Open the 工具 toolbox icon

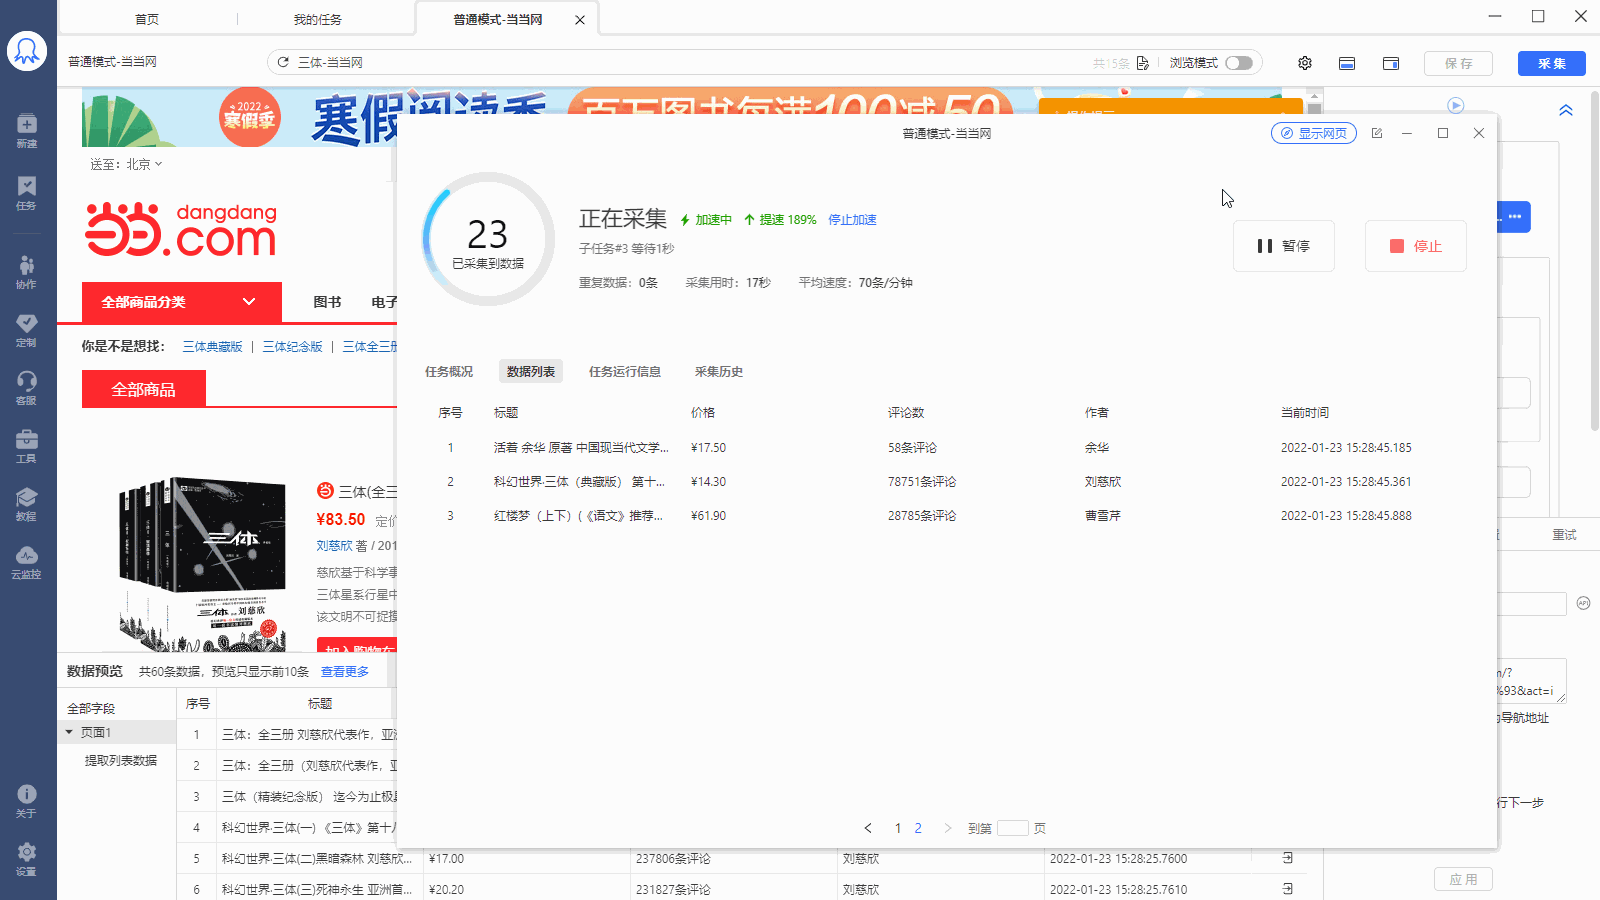[x=27, y=446]
